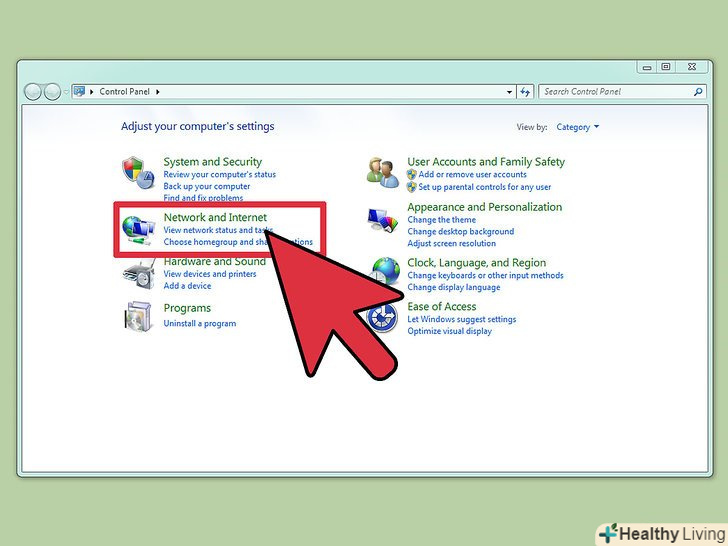Click Change display language
Image resolution: width=728 pixels, height=546 pixels.
tap(454, 287)
